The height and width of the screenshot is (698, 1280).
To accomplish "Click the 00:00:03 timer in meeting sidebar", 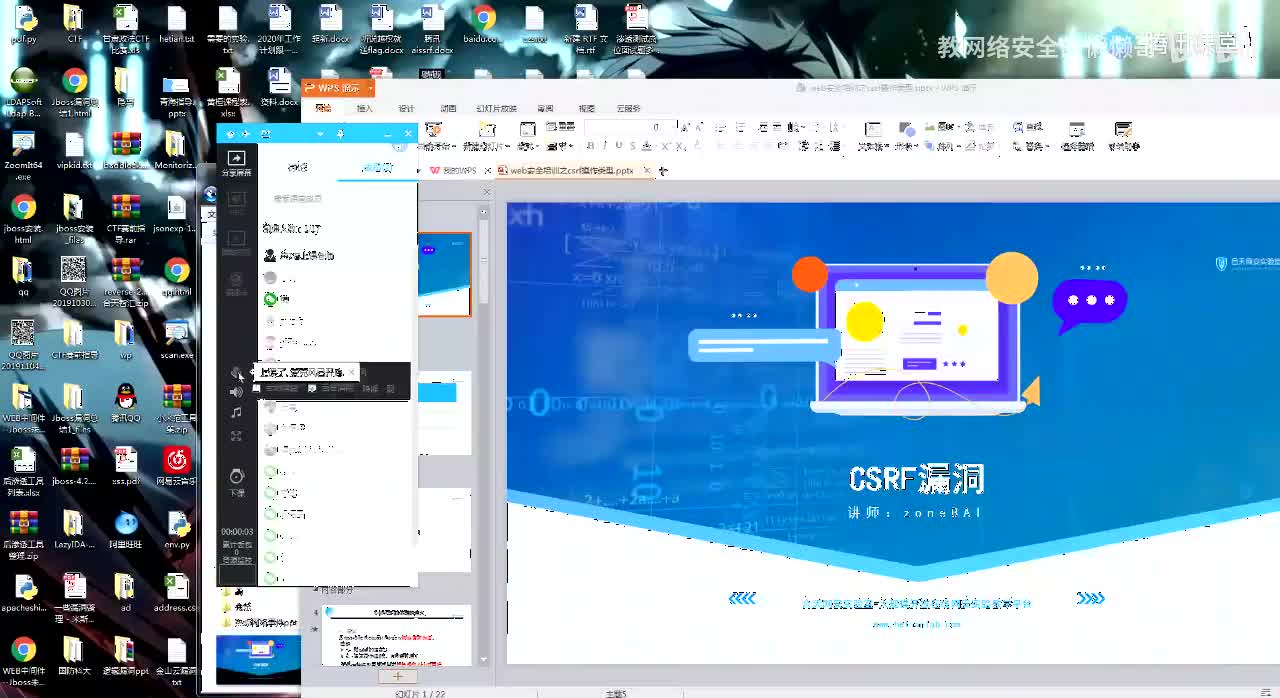I will coord(237,531).
